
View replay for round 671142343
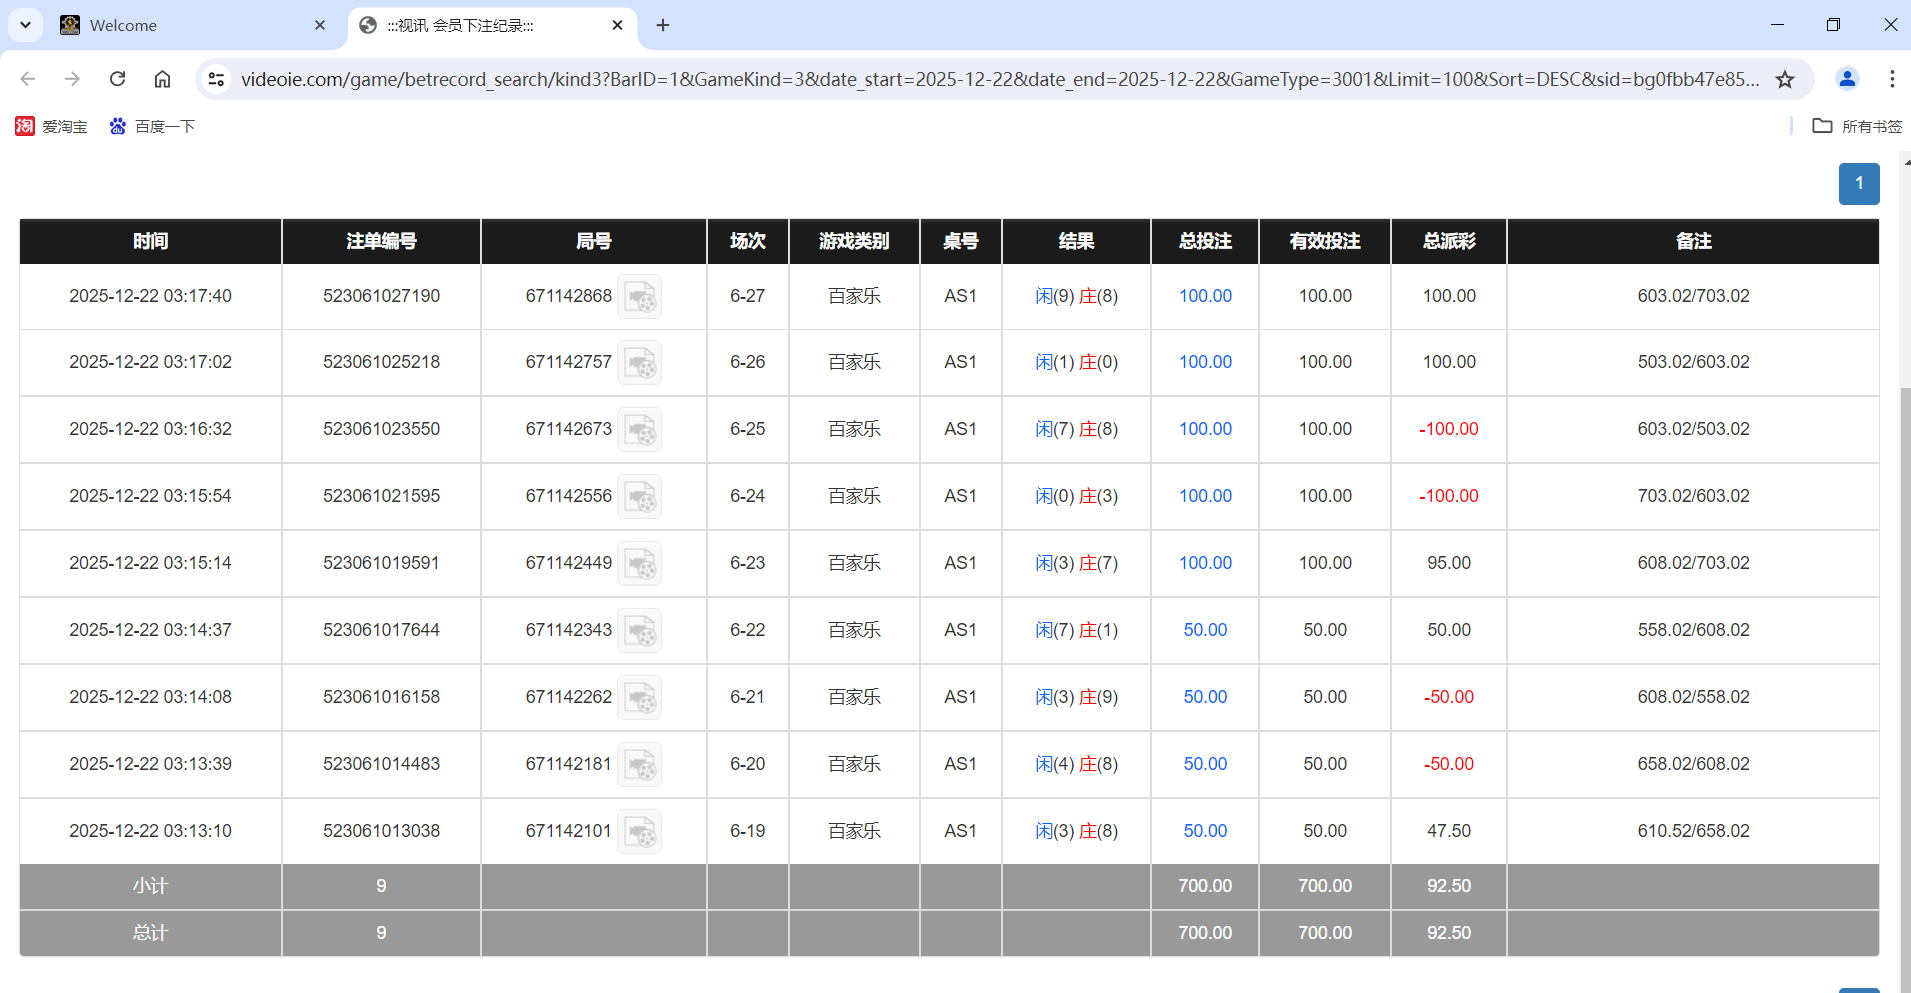[639, 631]
